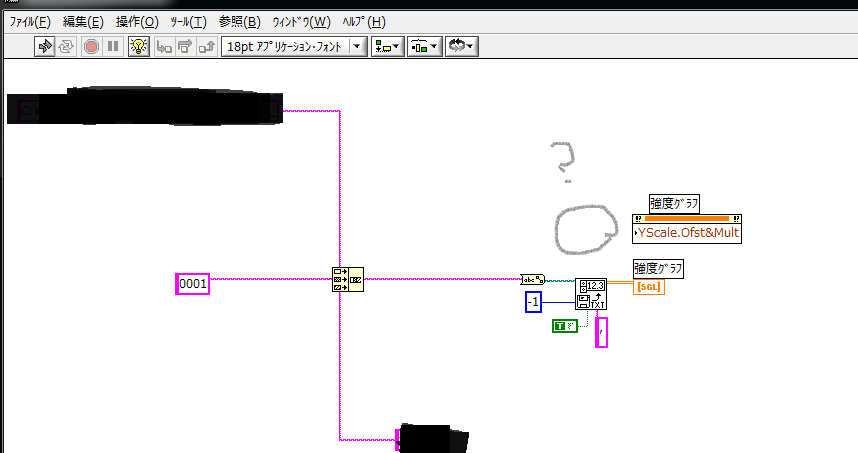Click the YScale.Ofst&Mult property item
Image resolution: width=858 pixels, height=453 pixels.
(687, 233)
